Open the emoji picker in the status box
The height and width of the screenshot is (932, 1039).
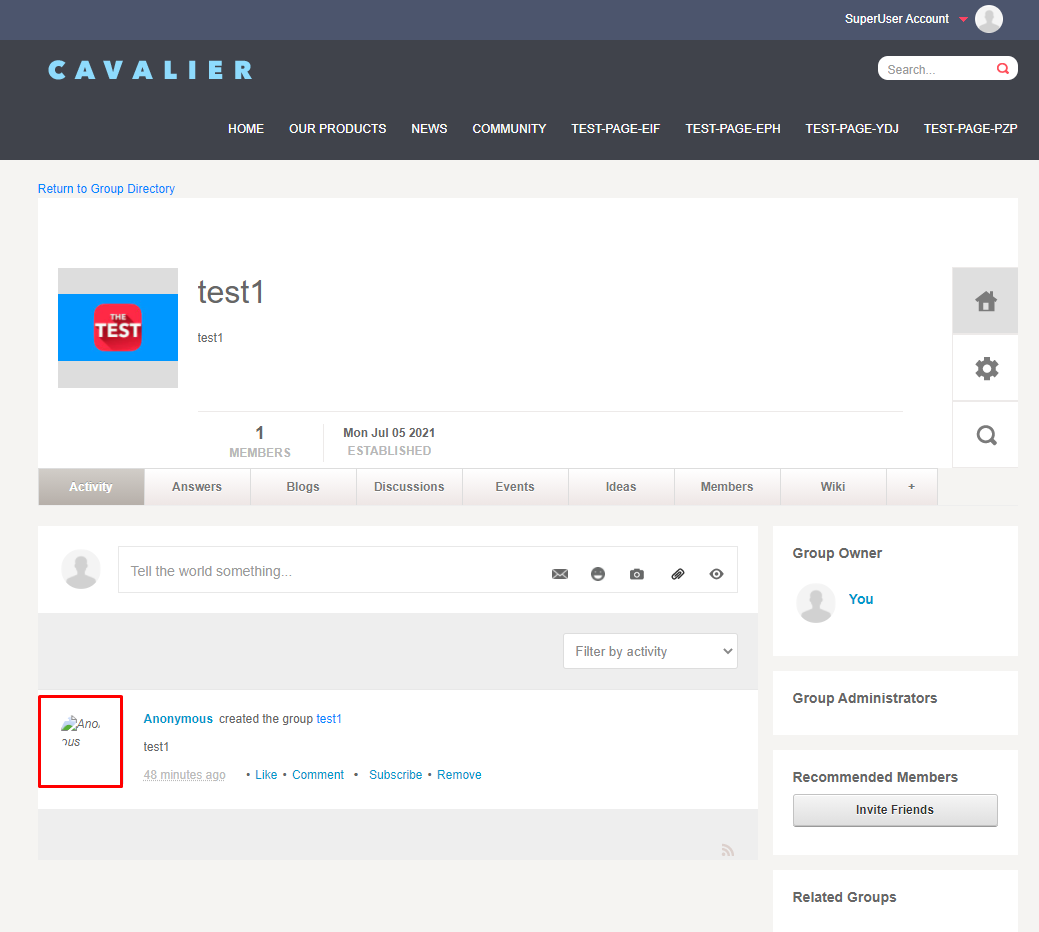click(598, 573)
